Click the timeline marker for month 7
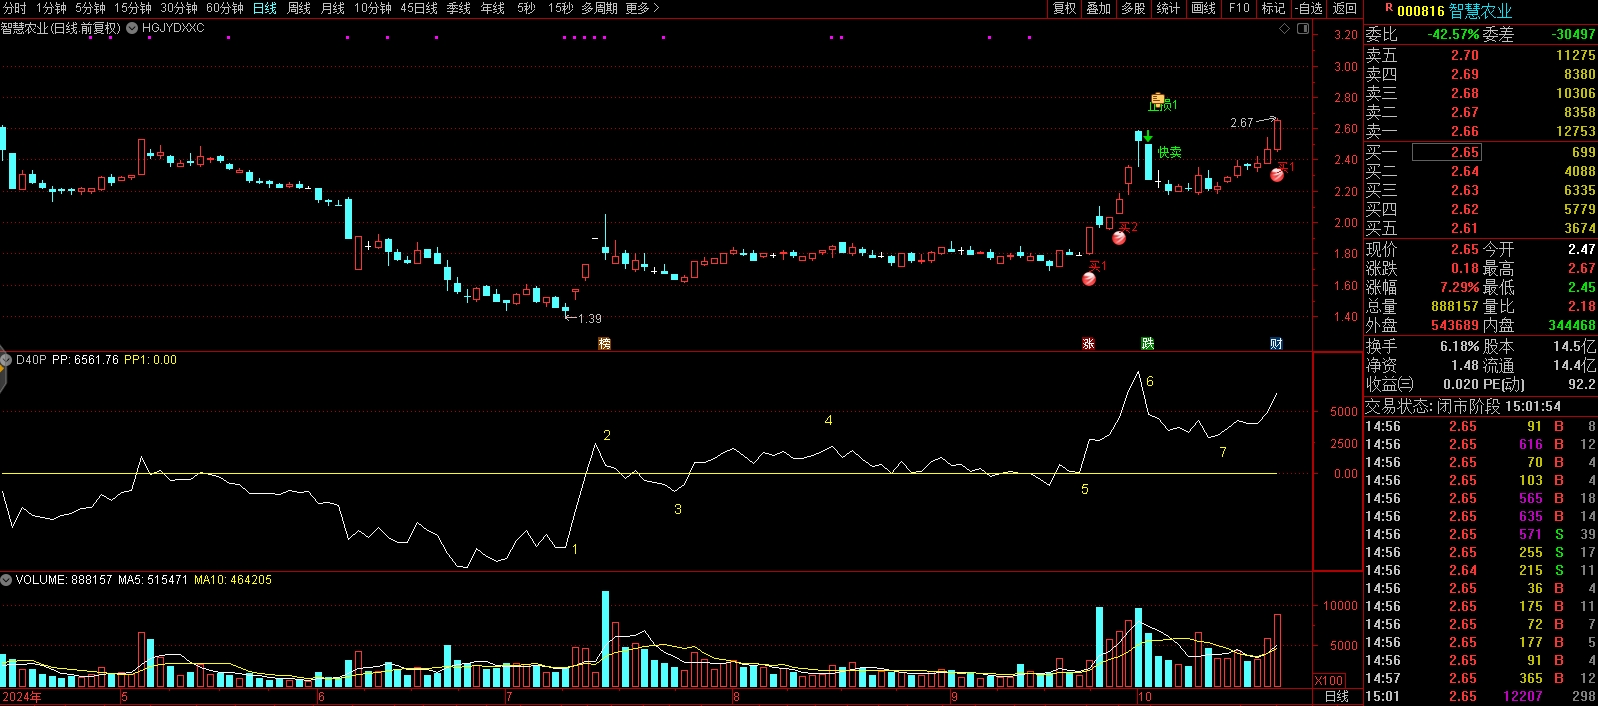This screenshot has width=1598, height=706. pos(509,697)
